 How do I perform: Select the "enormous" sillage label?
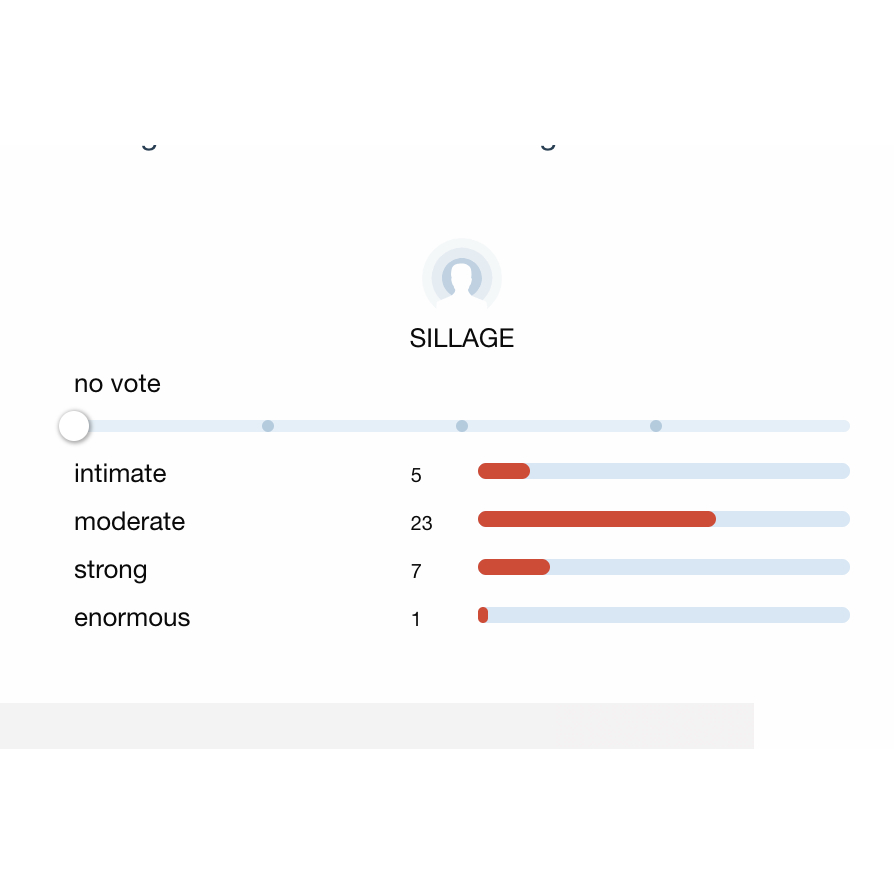(x=132, y=618)
